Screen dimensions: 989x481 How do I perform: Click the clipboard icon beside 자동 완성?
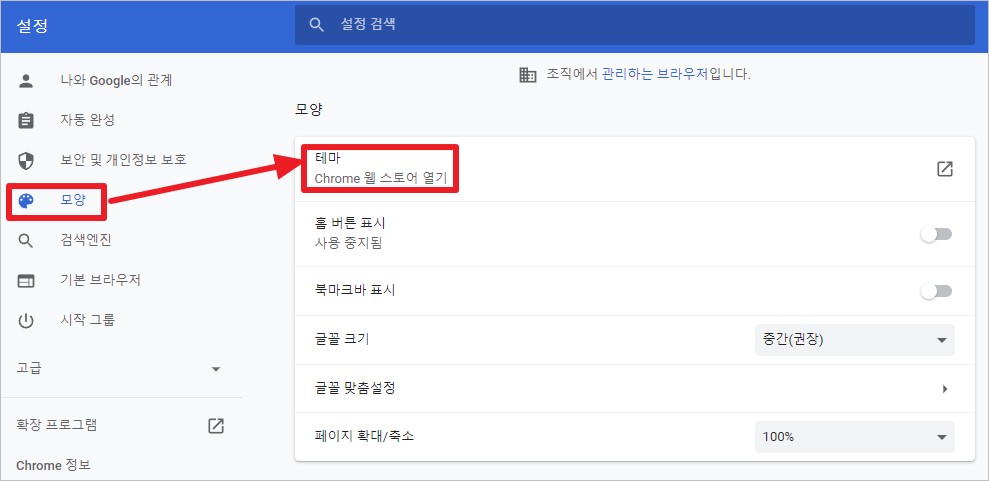tap(26, 120)
